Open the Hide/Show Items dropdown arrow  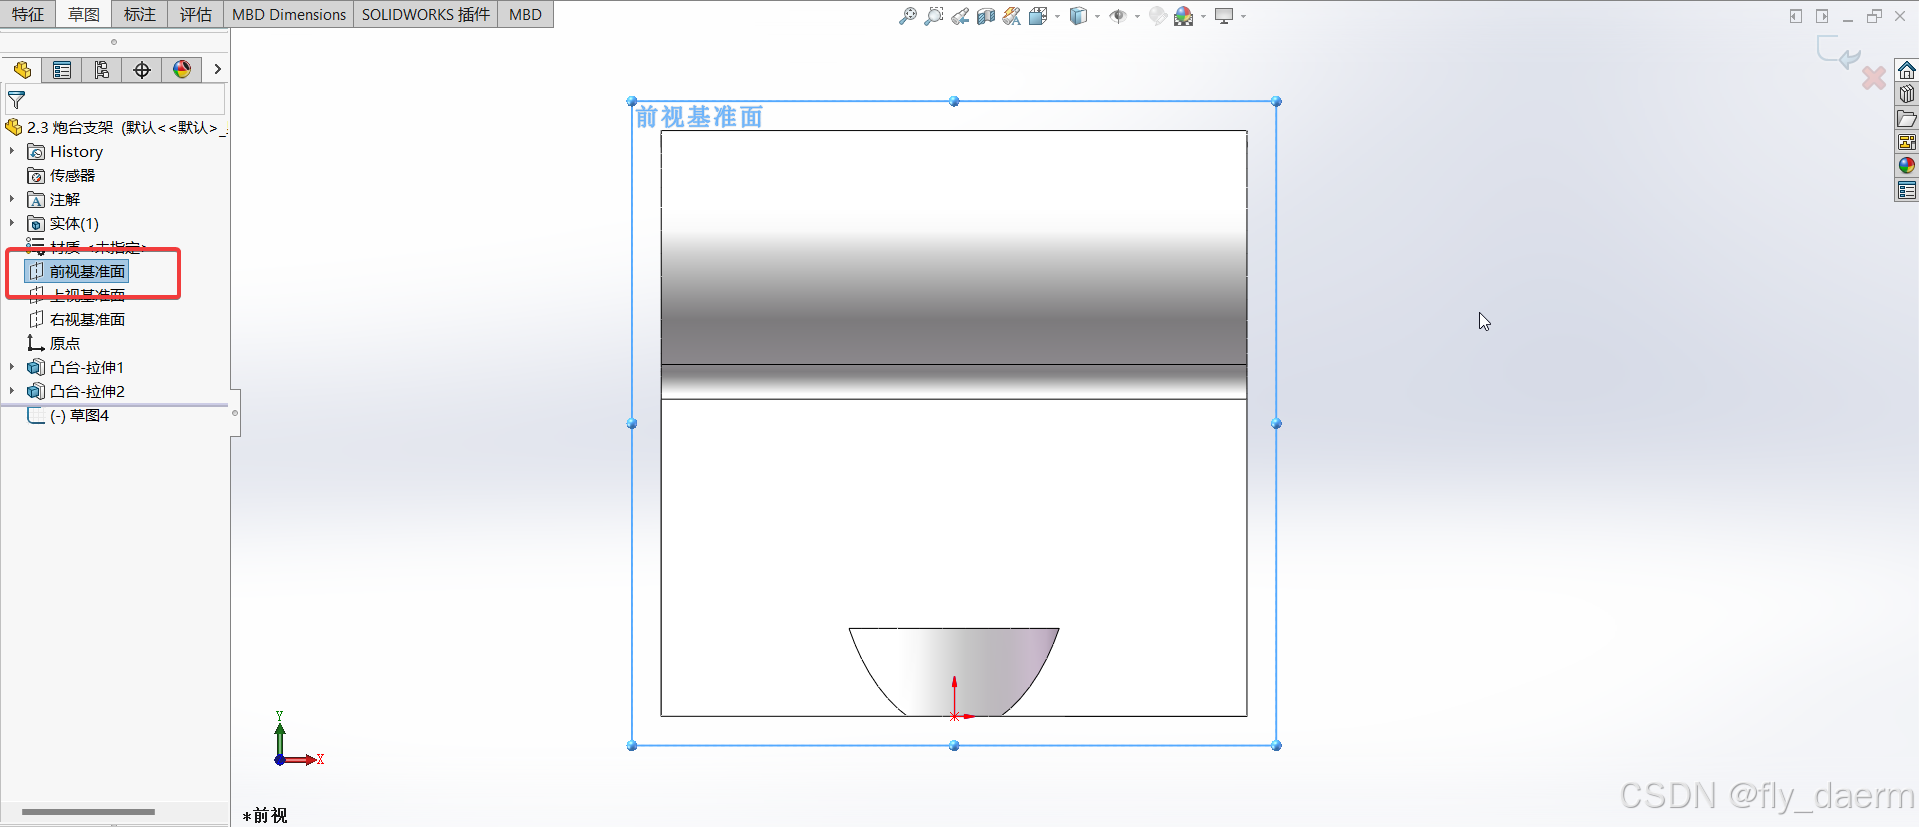(1137, 16)
